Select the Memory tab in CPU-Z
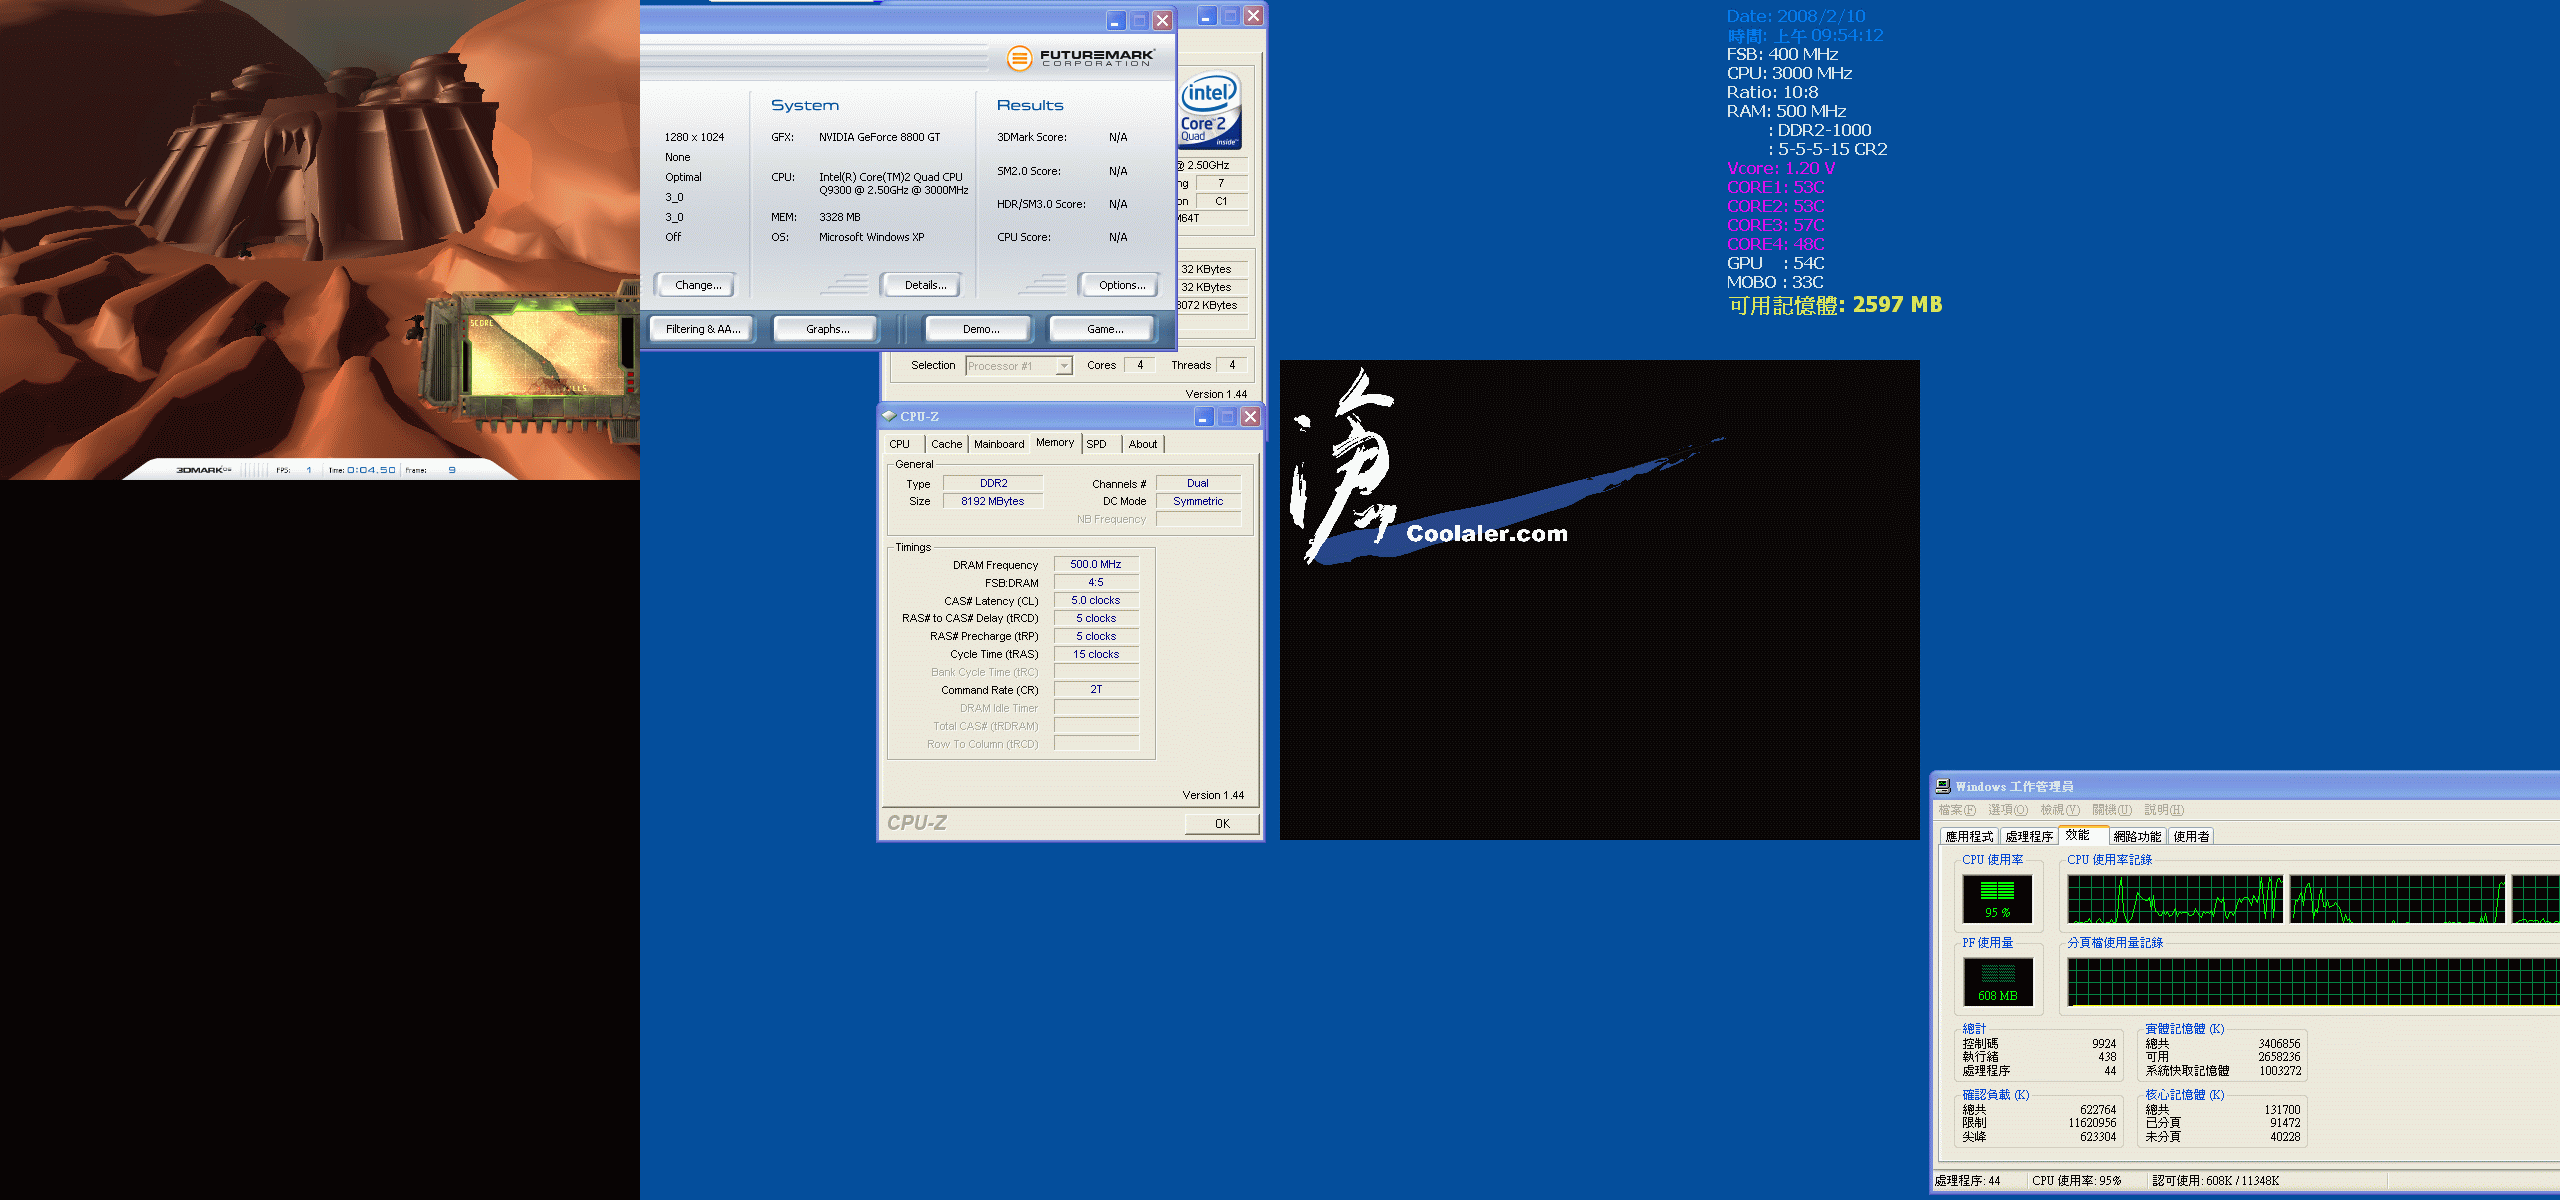 click(1055, 442)
